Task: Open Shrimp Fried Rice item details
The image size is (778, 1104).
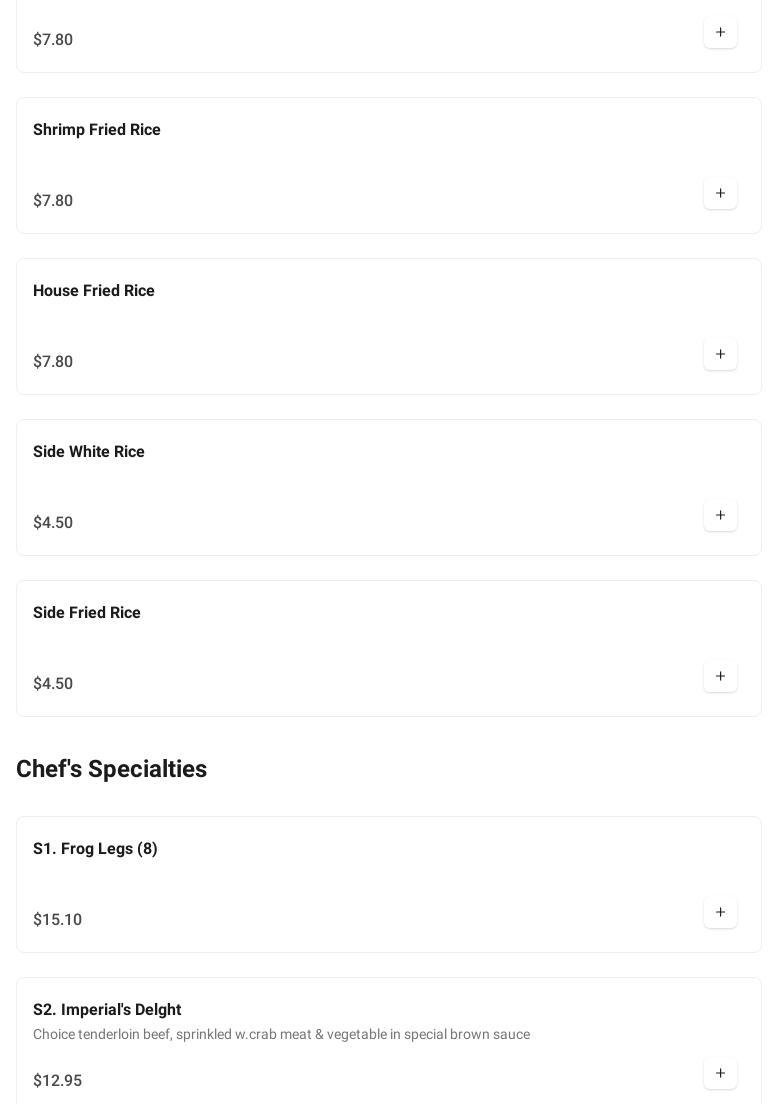Action: pos(97,130)
